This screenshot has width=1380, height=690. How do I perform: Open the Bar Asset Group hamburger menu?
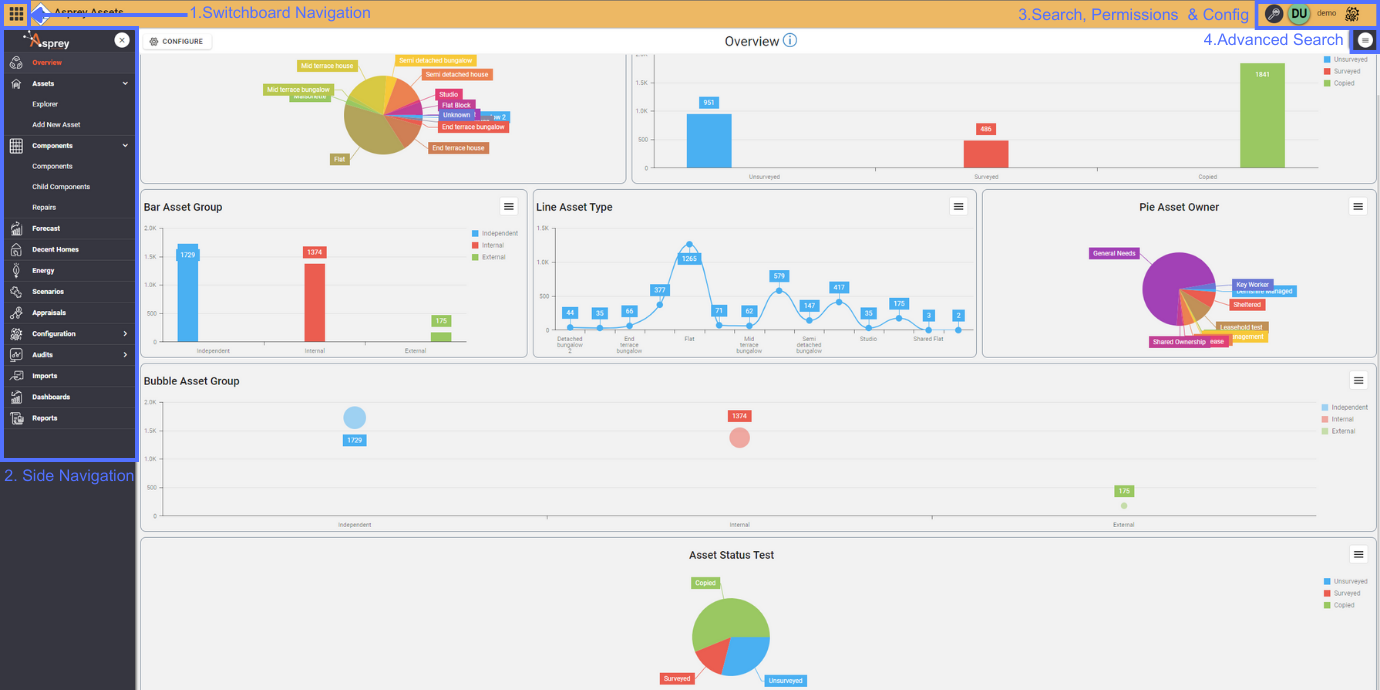tap(508, 206)
